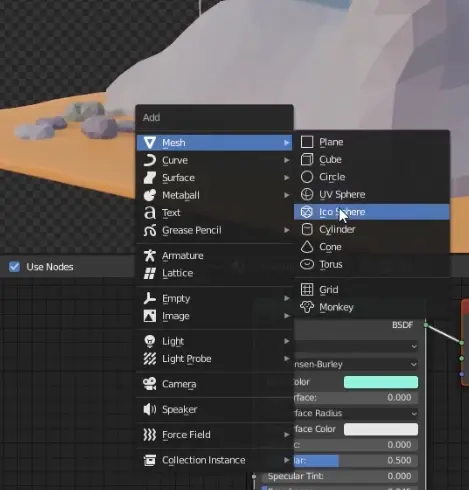Click the teal Base Color swatch

(381, 382)
